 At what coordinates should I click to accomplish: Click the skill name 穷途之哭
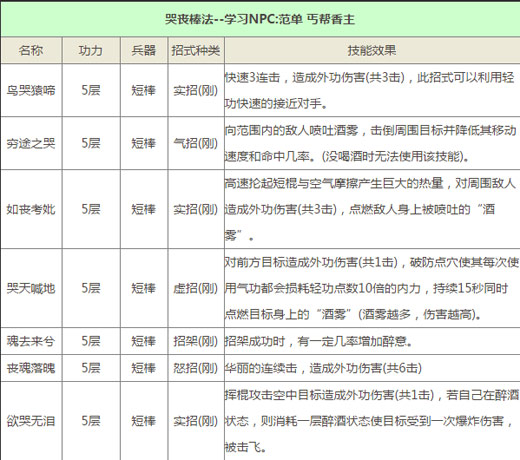click(31, 143)
